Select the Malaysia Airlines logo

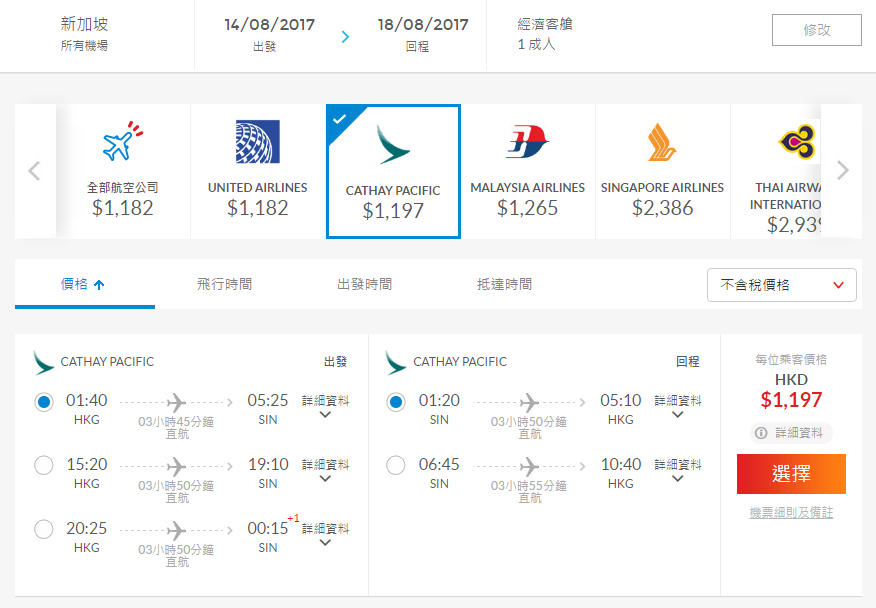(527, 141)
